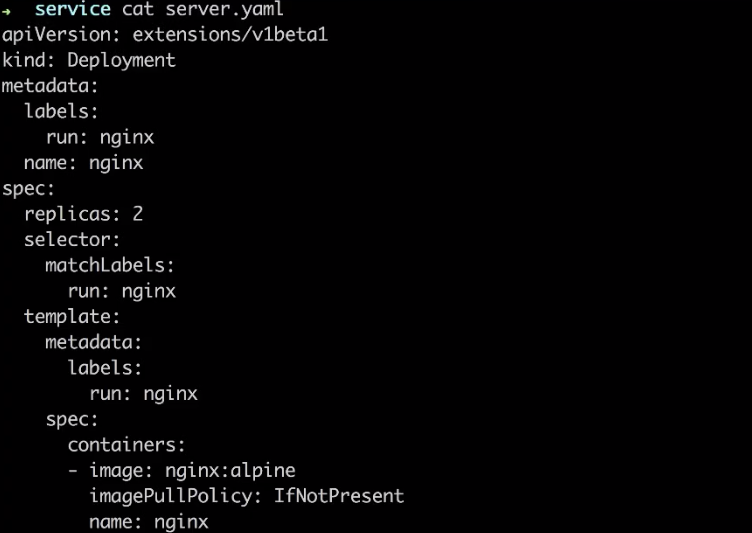Click the 'service' directory name in prompt
The image size is (752, 533).
(72, 10)
